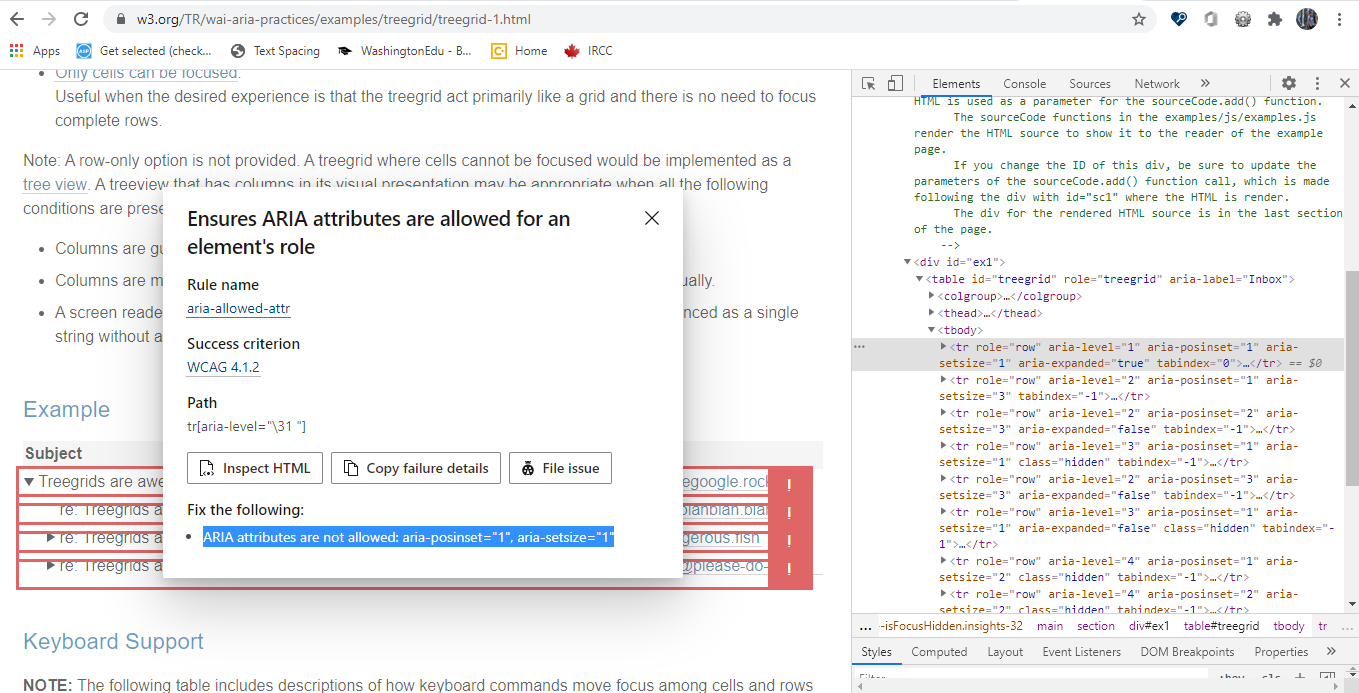Viewport: 1359px width, 693px height.
Task: Open the Google Apps grid launcher
Action: (x=16, y=50)
